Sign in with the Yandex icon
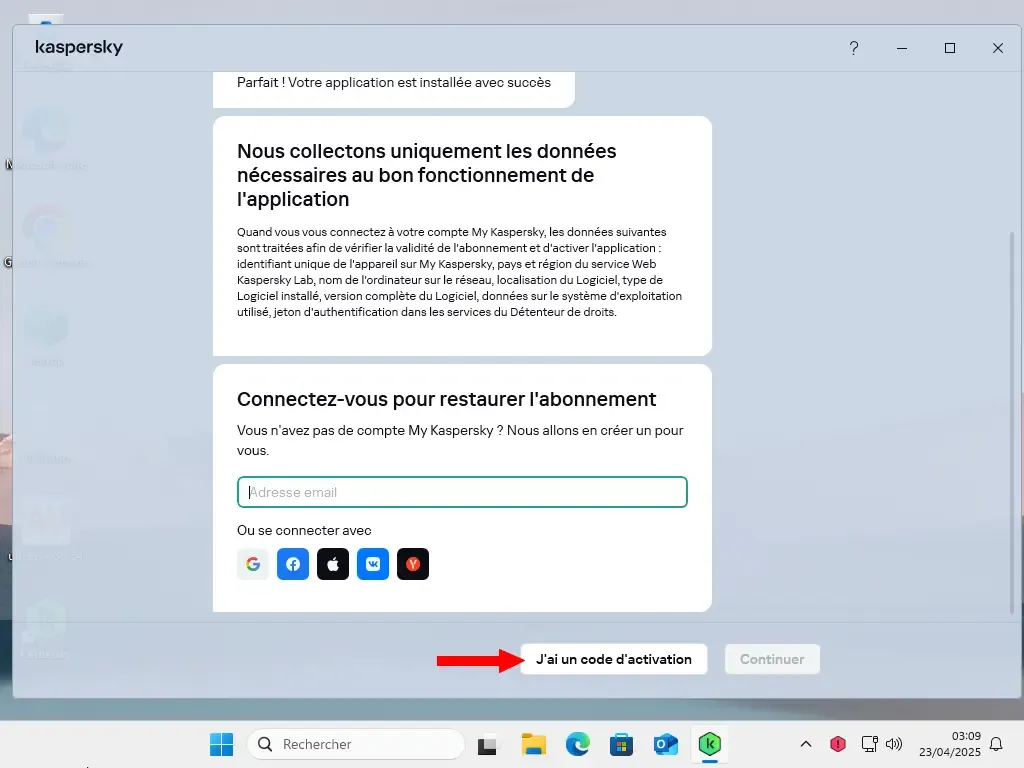1024x768 pixels. (x=413, y=564)
